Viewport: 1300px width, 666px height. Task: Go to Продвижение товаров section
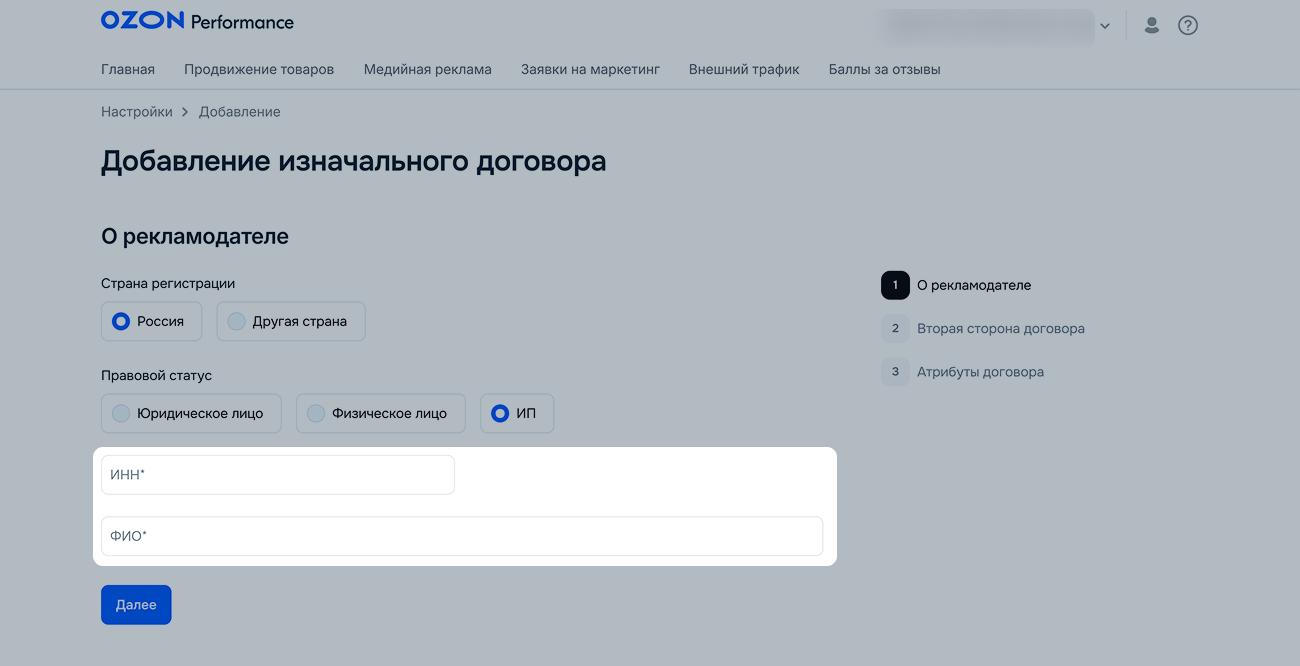(x=259, y=69)
